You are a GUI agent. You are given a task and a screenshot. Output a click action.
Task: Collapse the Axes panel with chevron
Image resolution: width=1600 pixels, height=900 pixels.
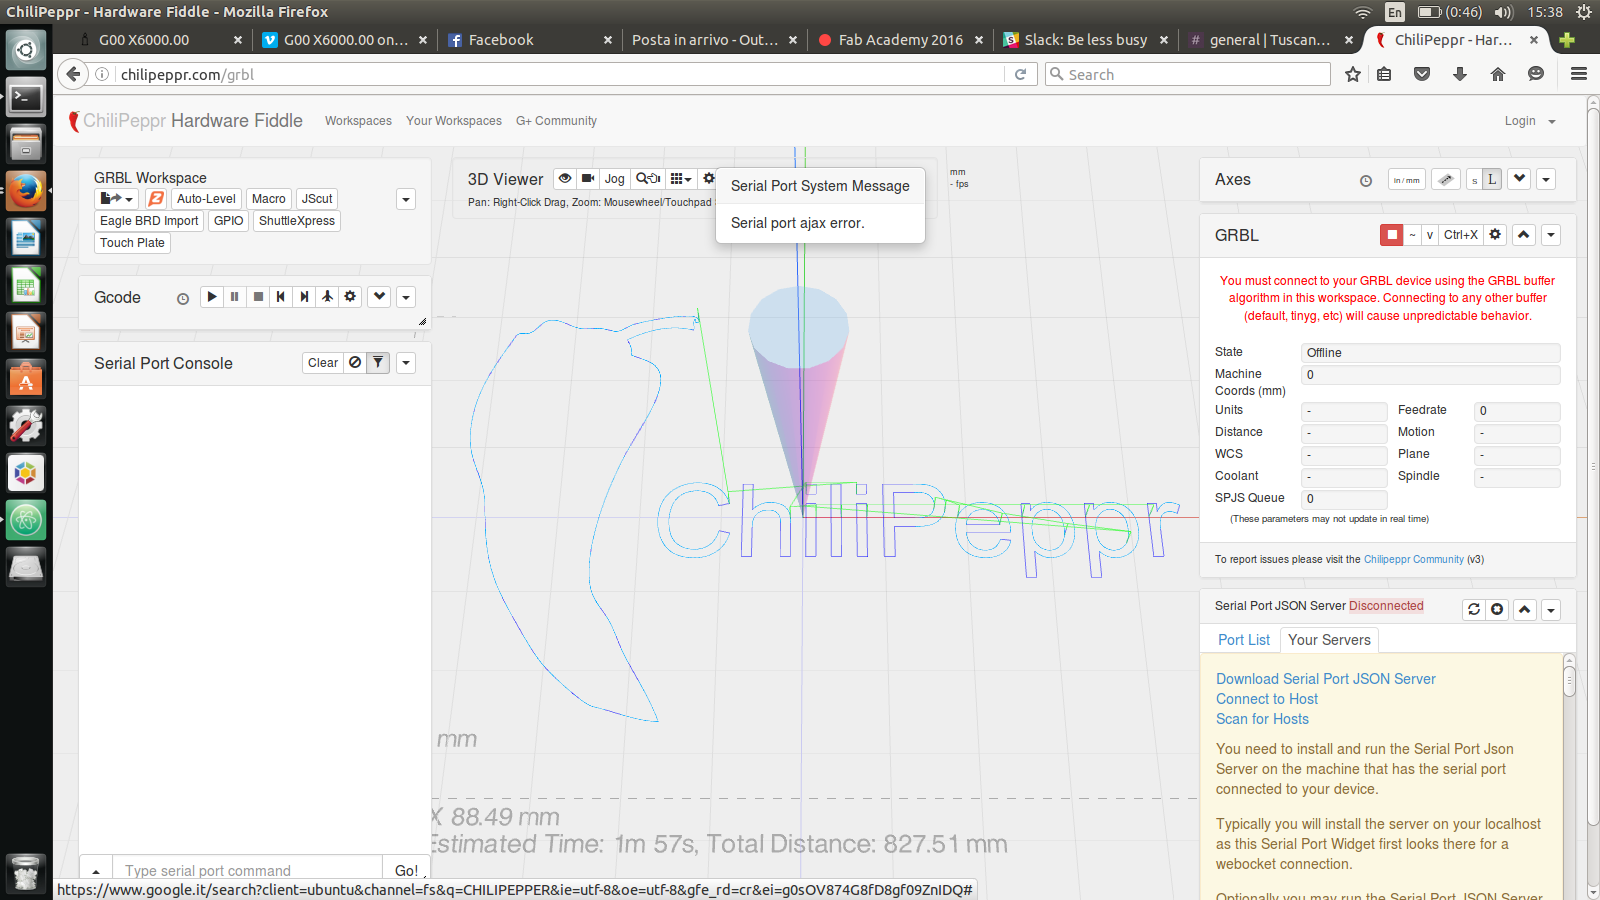coord(1520,180)
